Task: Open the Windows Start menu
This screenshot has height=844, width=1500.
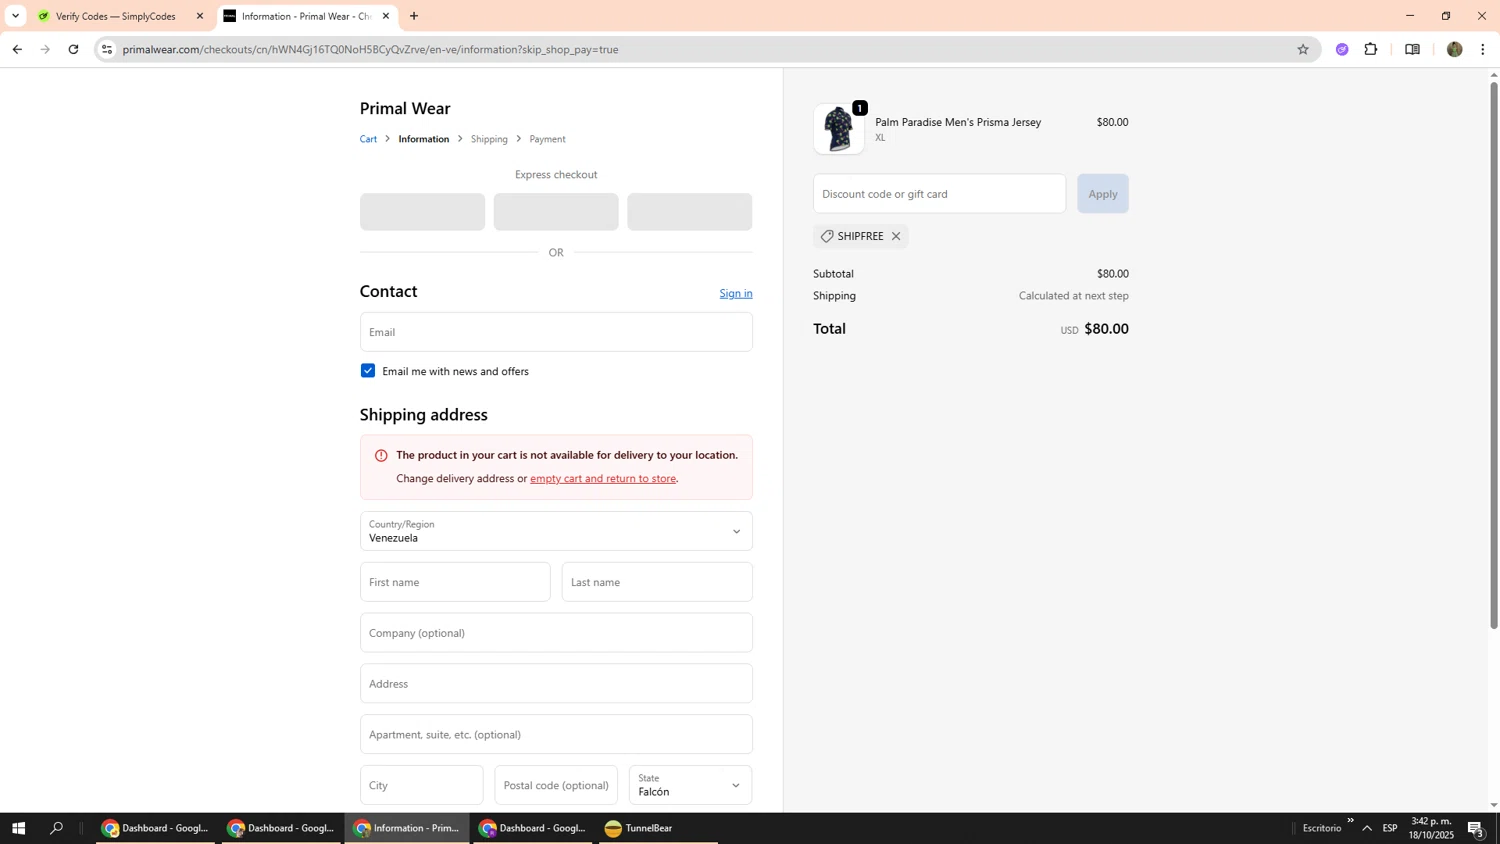Action: click(x=18, y=828)
